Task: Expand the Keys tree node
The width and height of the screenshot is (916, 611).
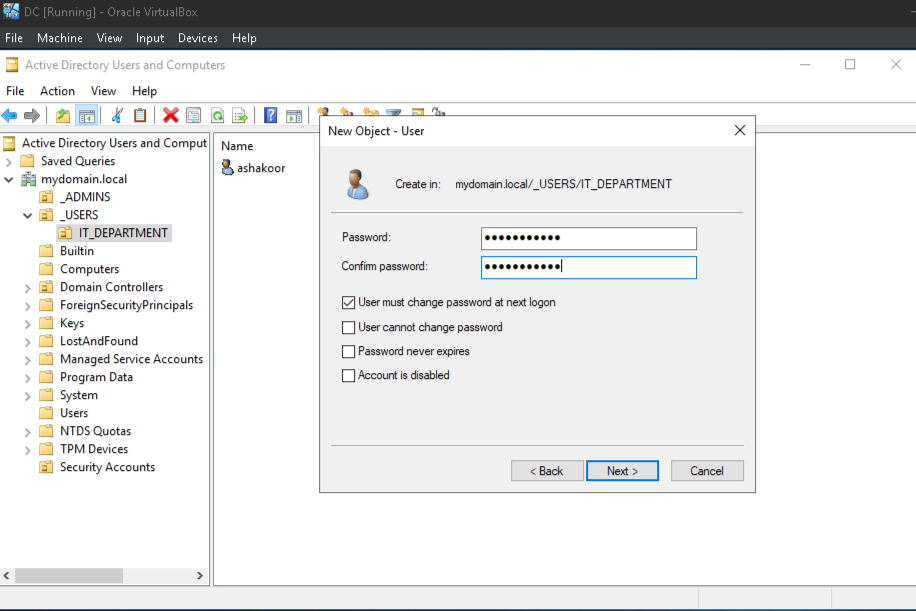Action: click(27, 324)
